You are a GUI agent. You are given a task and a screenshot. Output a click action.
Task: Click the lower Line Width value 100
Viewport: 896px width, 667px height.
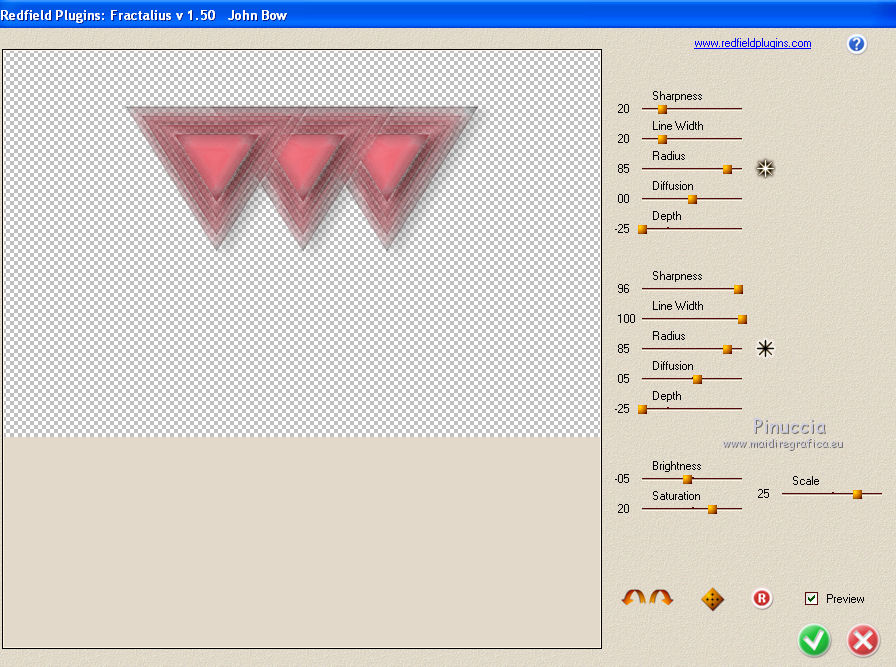(x=626, y=318)
